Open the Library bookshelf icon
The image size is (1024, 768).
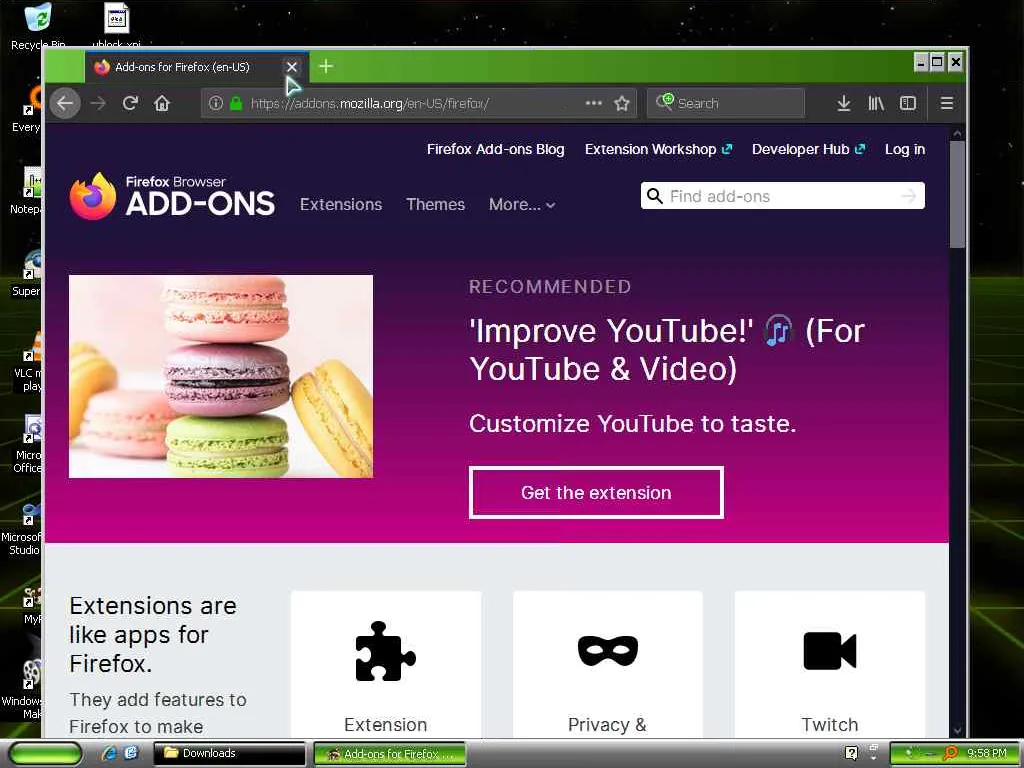click(x=876, y=103)
